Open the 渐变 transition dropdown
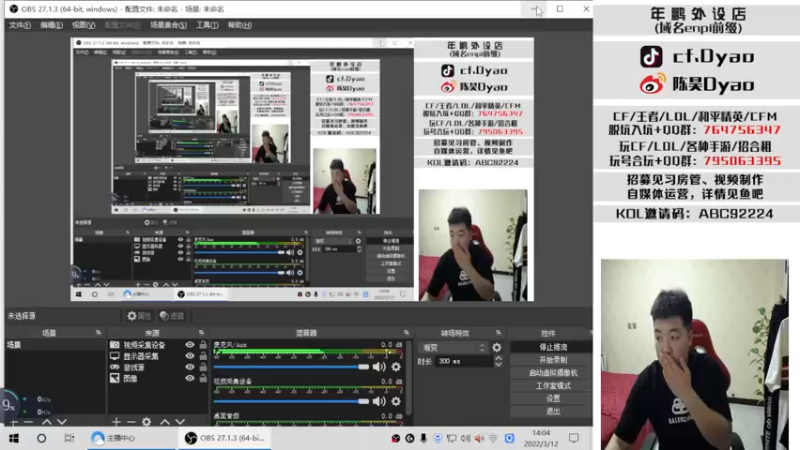The height and width of the screenshot is (450, 800). [x=453, y=347]
